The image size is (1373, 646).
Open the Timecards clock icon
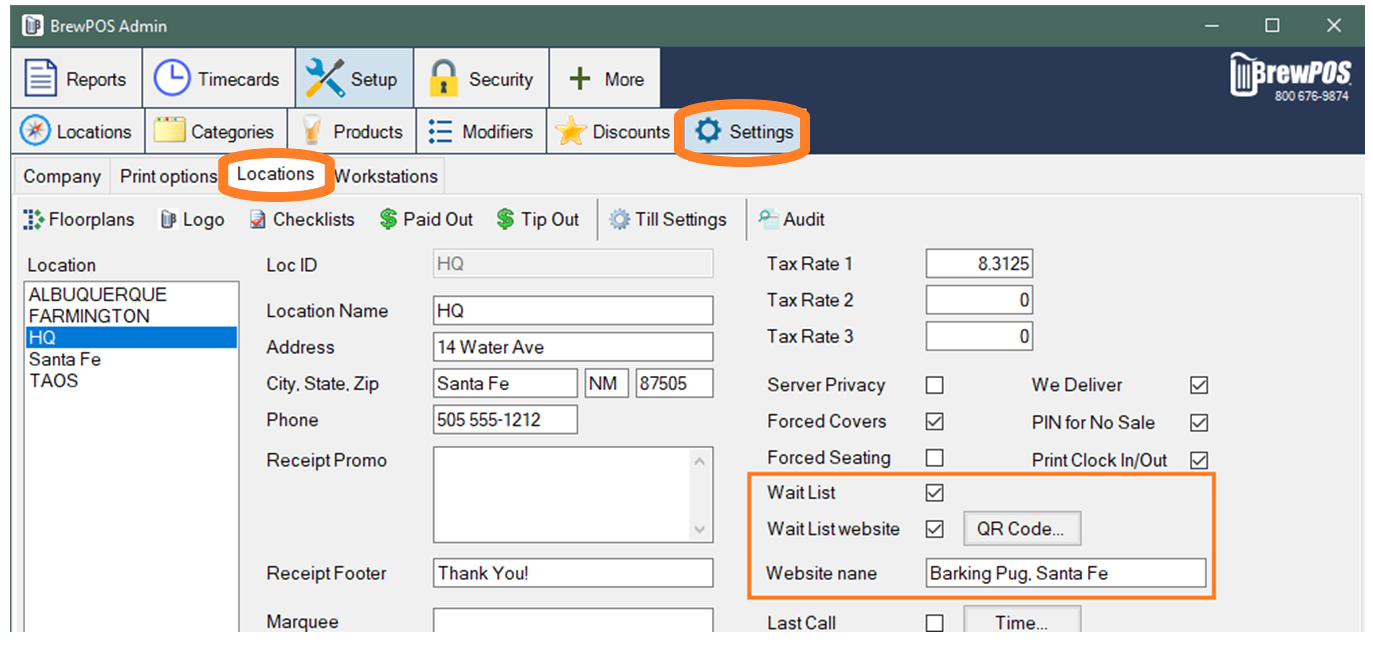coord(172,79)
